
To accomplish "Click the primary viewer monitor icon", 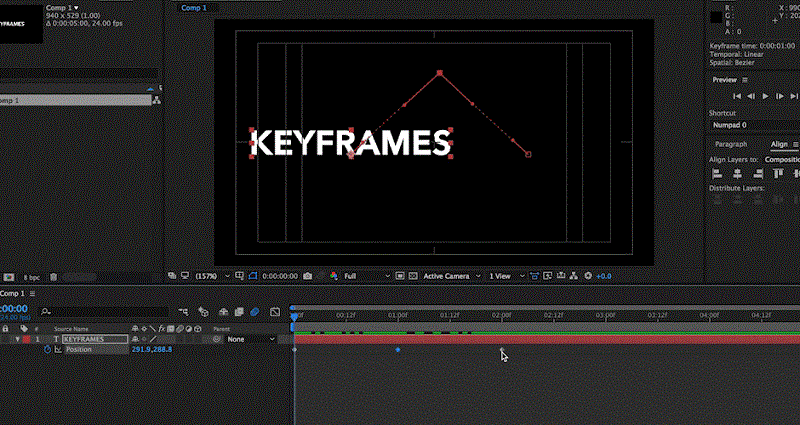I will 185,276.
